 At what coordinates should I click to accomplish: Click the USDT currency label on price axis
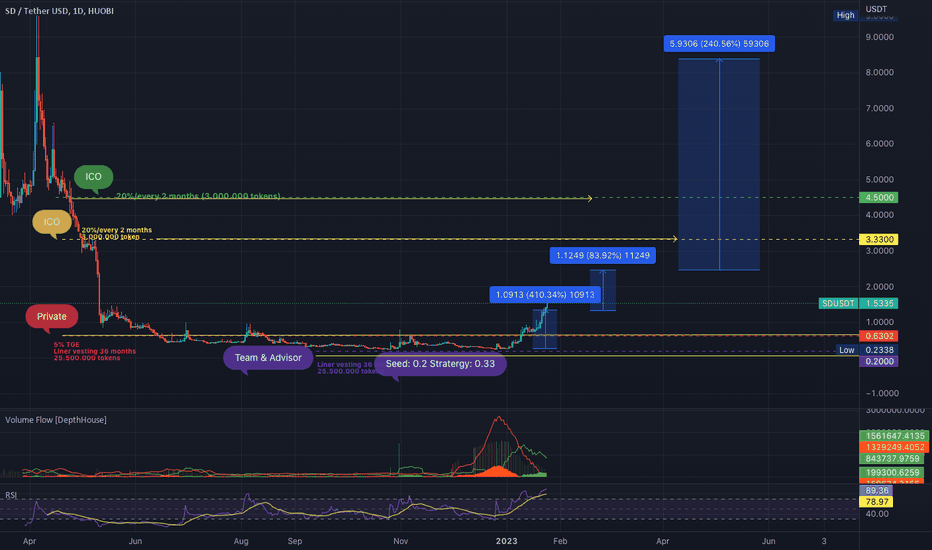pos(876,9)
